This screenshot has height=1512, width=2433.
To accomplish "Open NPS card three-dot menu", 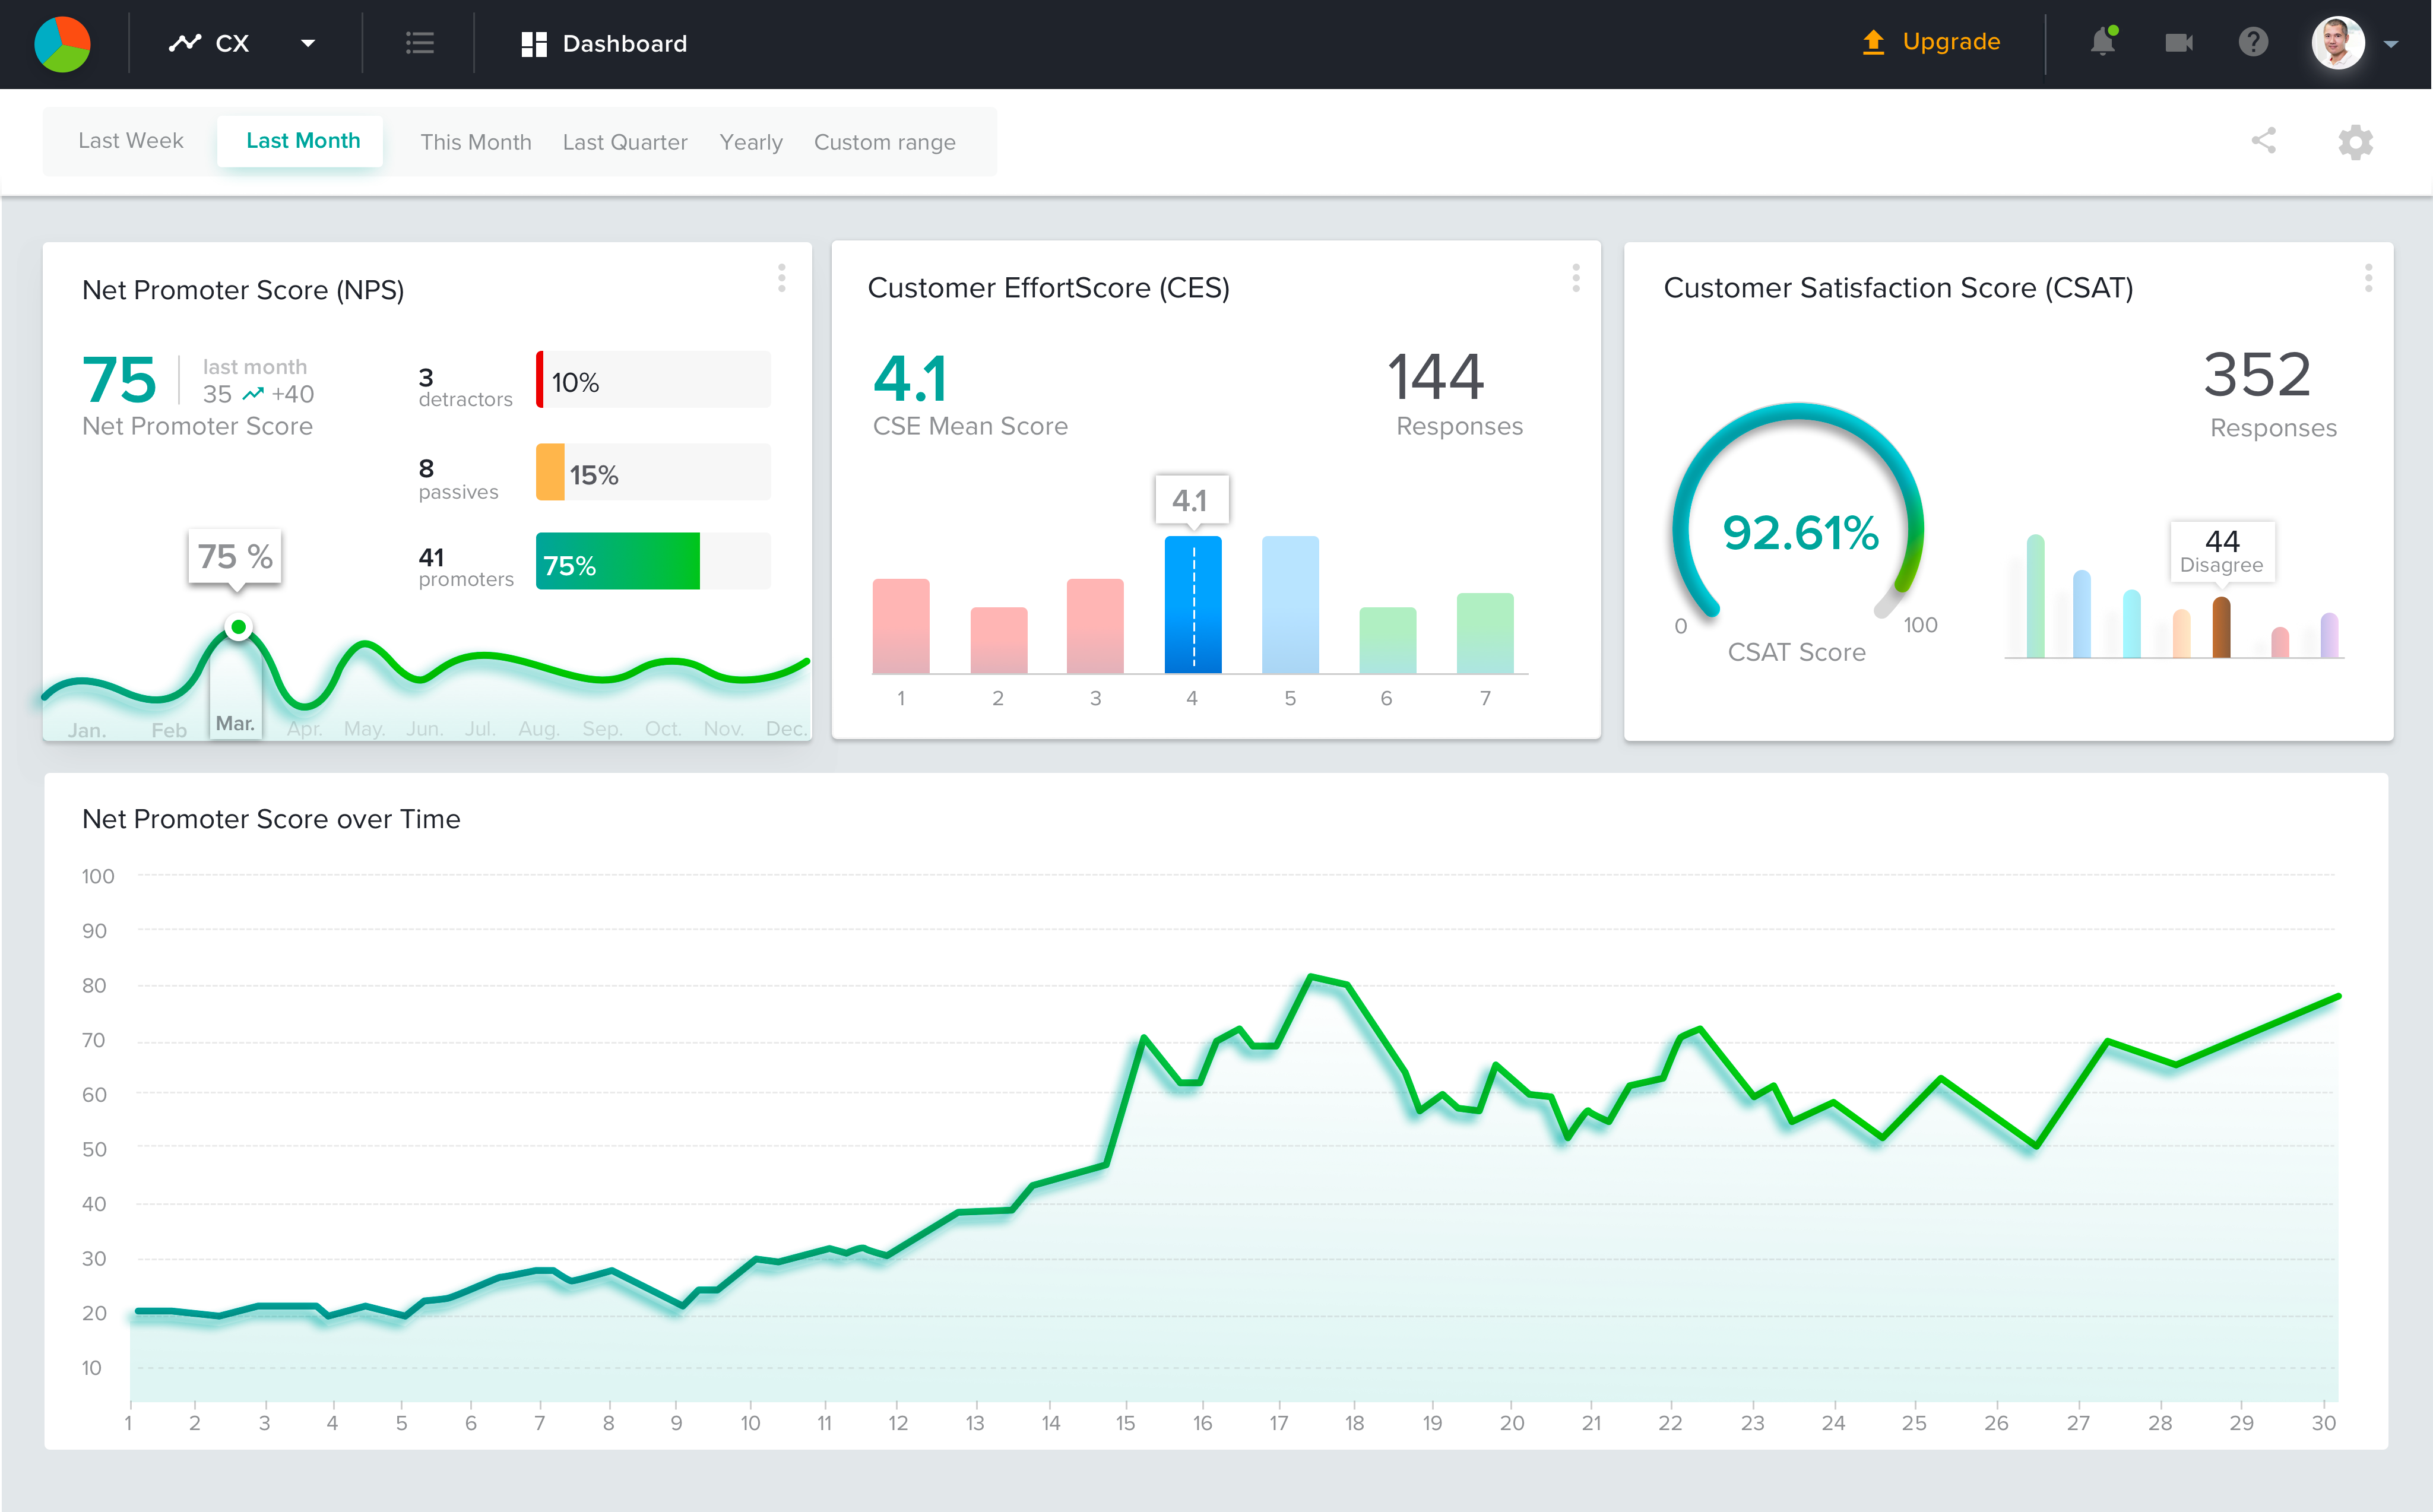I will point(781,278).
